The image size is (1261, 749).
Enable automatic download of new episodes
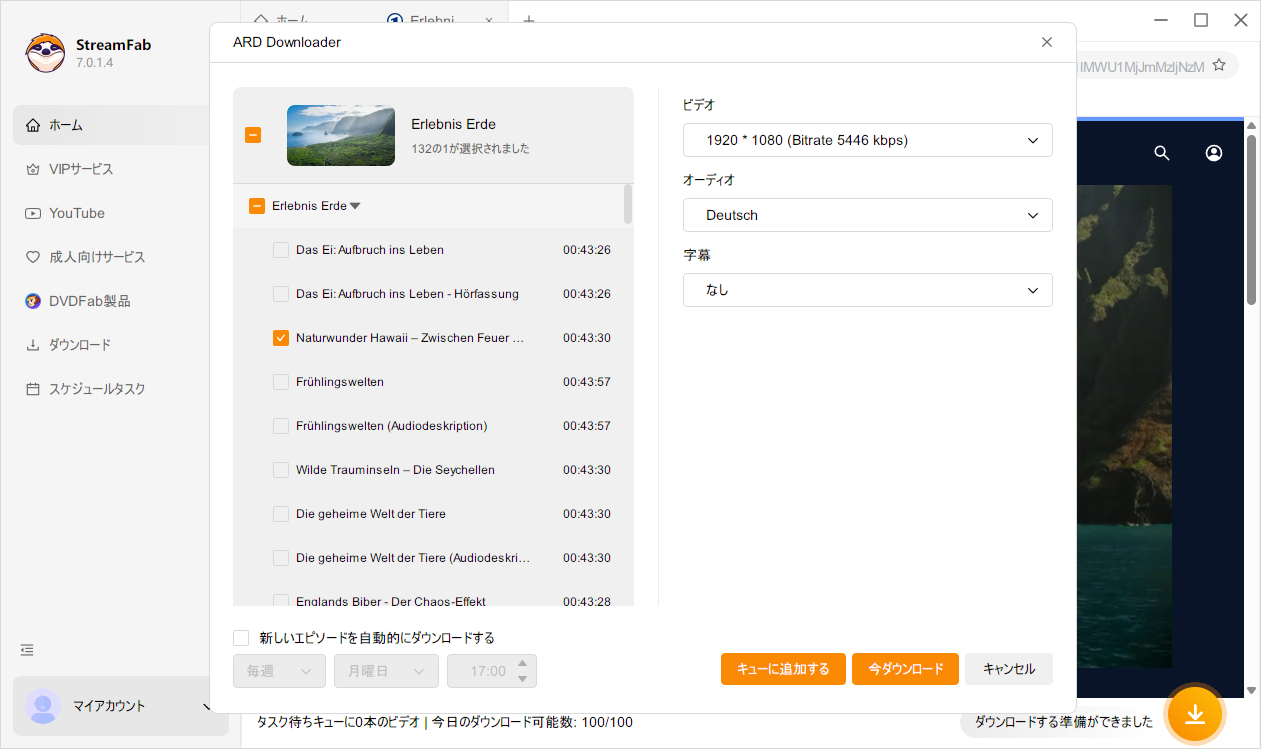tap(241, 637)
